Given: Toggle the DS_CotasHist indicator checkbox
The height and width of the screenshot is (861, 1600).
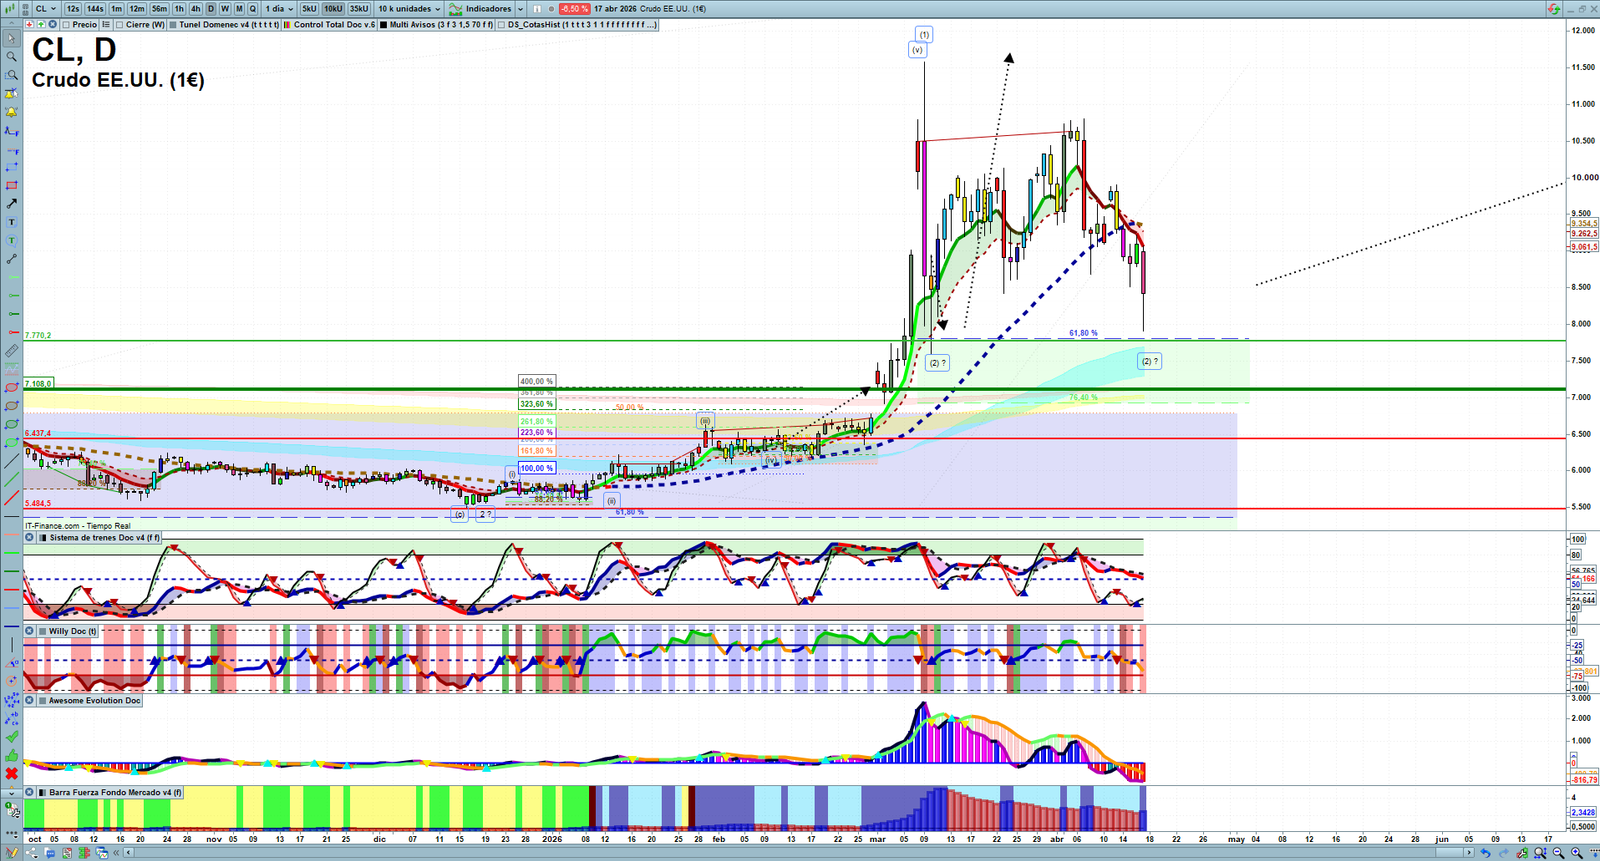Looking at the screenshot, I should click(502, 25).
